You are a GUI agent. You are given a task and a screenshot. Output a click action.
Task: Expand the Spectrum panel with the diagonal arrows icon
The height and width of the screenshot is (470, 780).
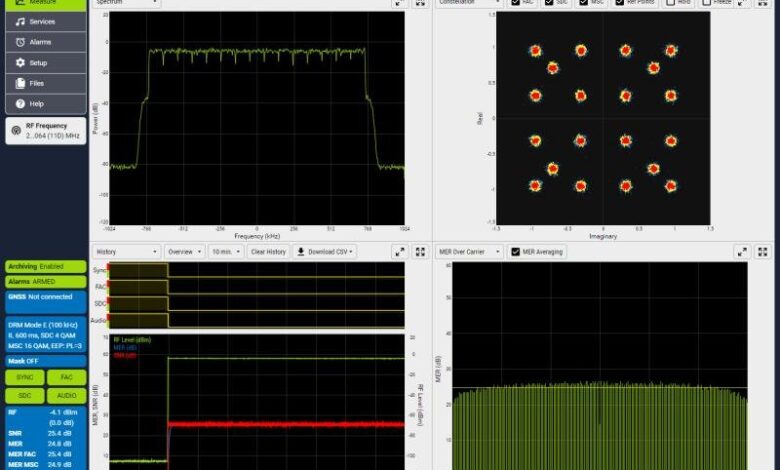coord(399,3)
